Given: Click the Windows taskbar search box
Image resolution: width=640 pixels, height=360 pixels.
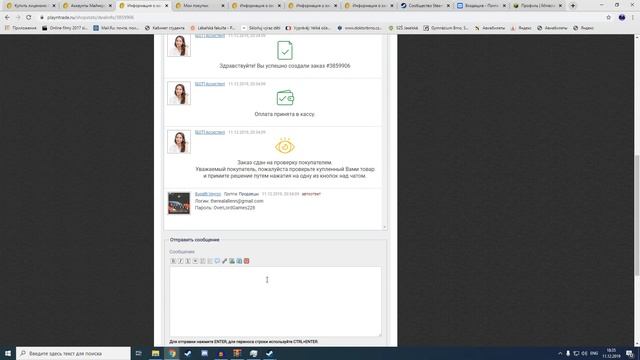Looking at the screenshot, I should 73,353.
